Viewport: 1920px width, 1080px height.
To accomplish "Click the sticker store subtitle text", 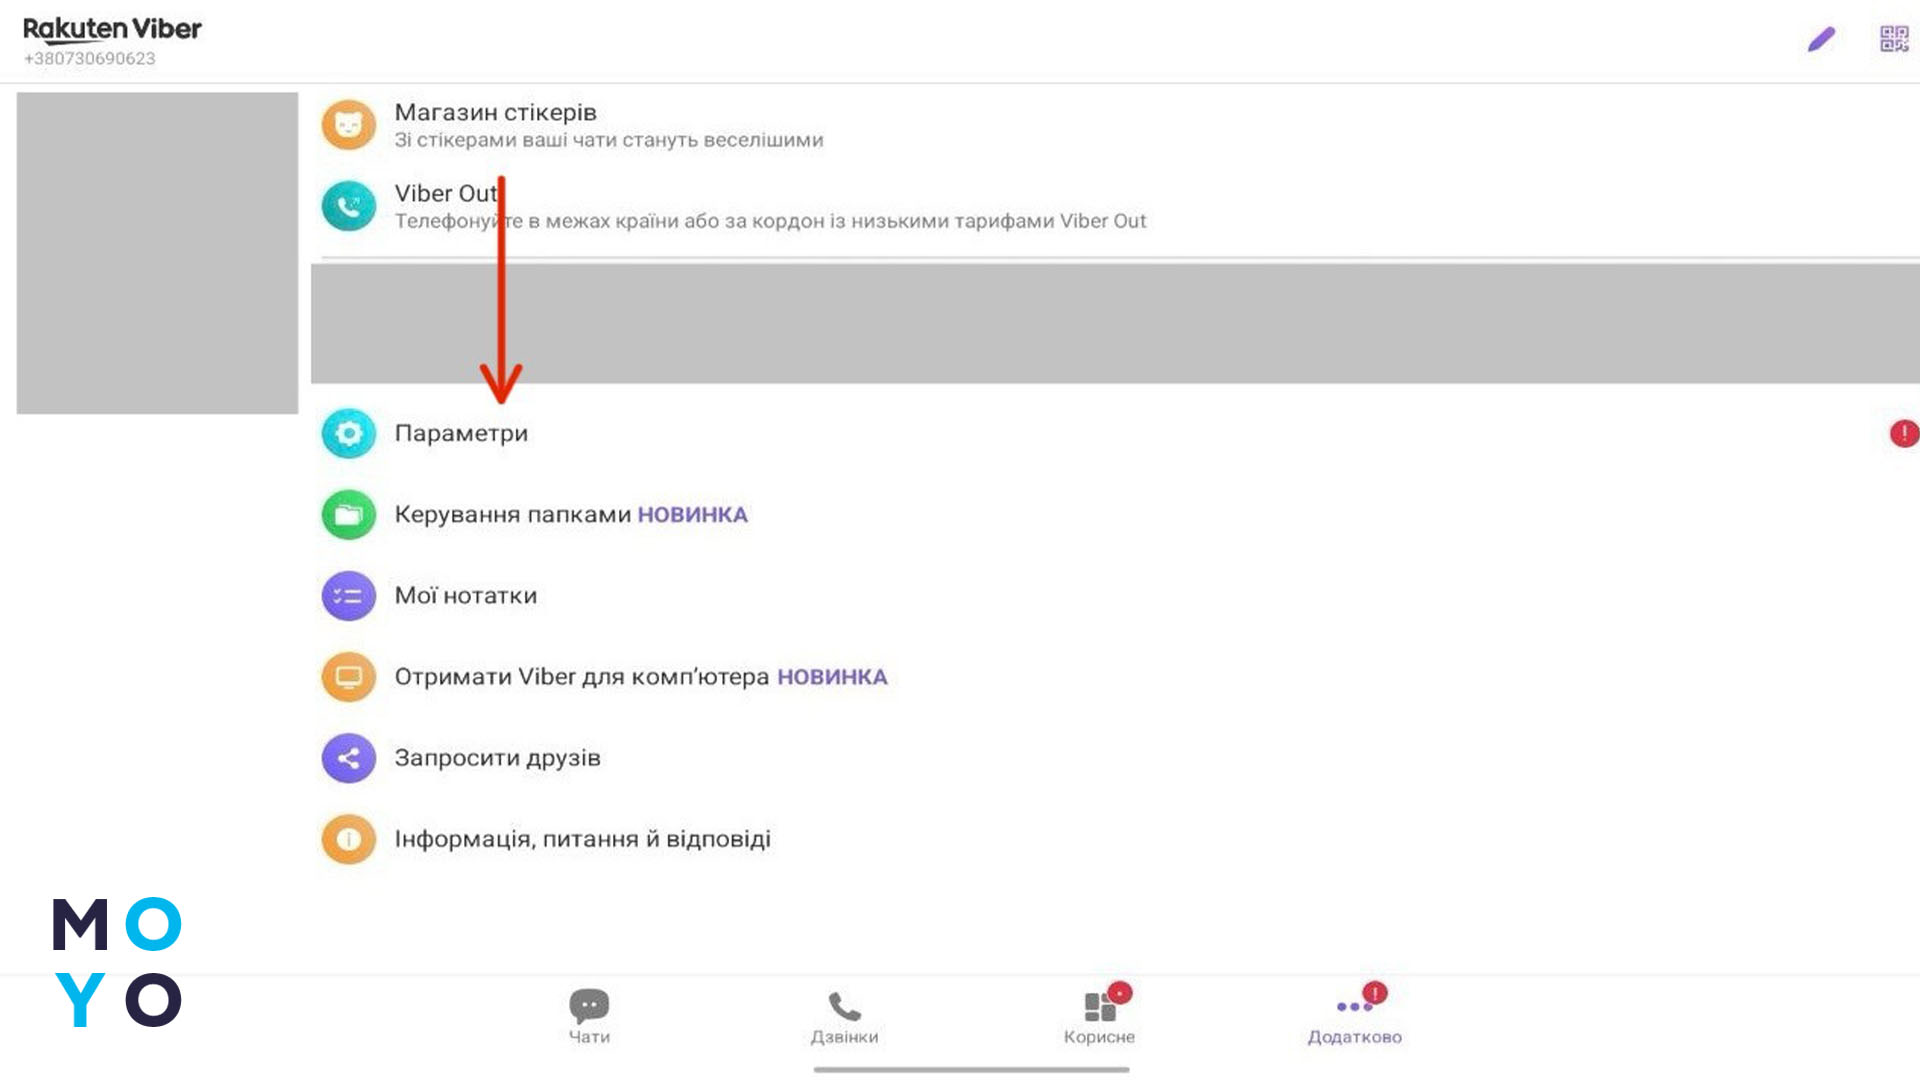I will coord(609,140).
